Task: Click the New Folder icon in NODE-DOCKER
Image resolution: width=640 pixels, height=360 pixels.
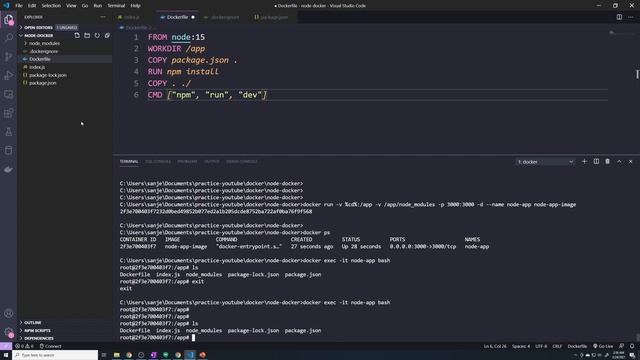Action: pos(87,36)
